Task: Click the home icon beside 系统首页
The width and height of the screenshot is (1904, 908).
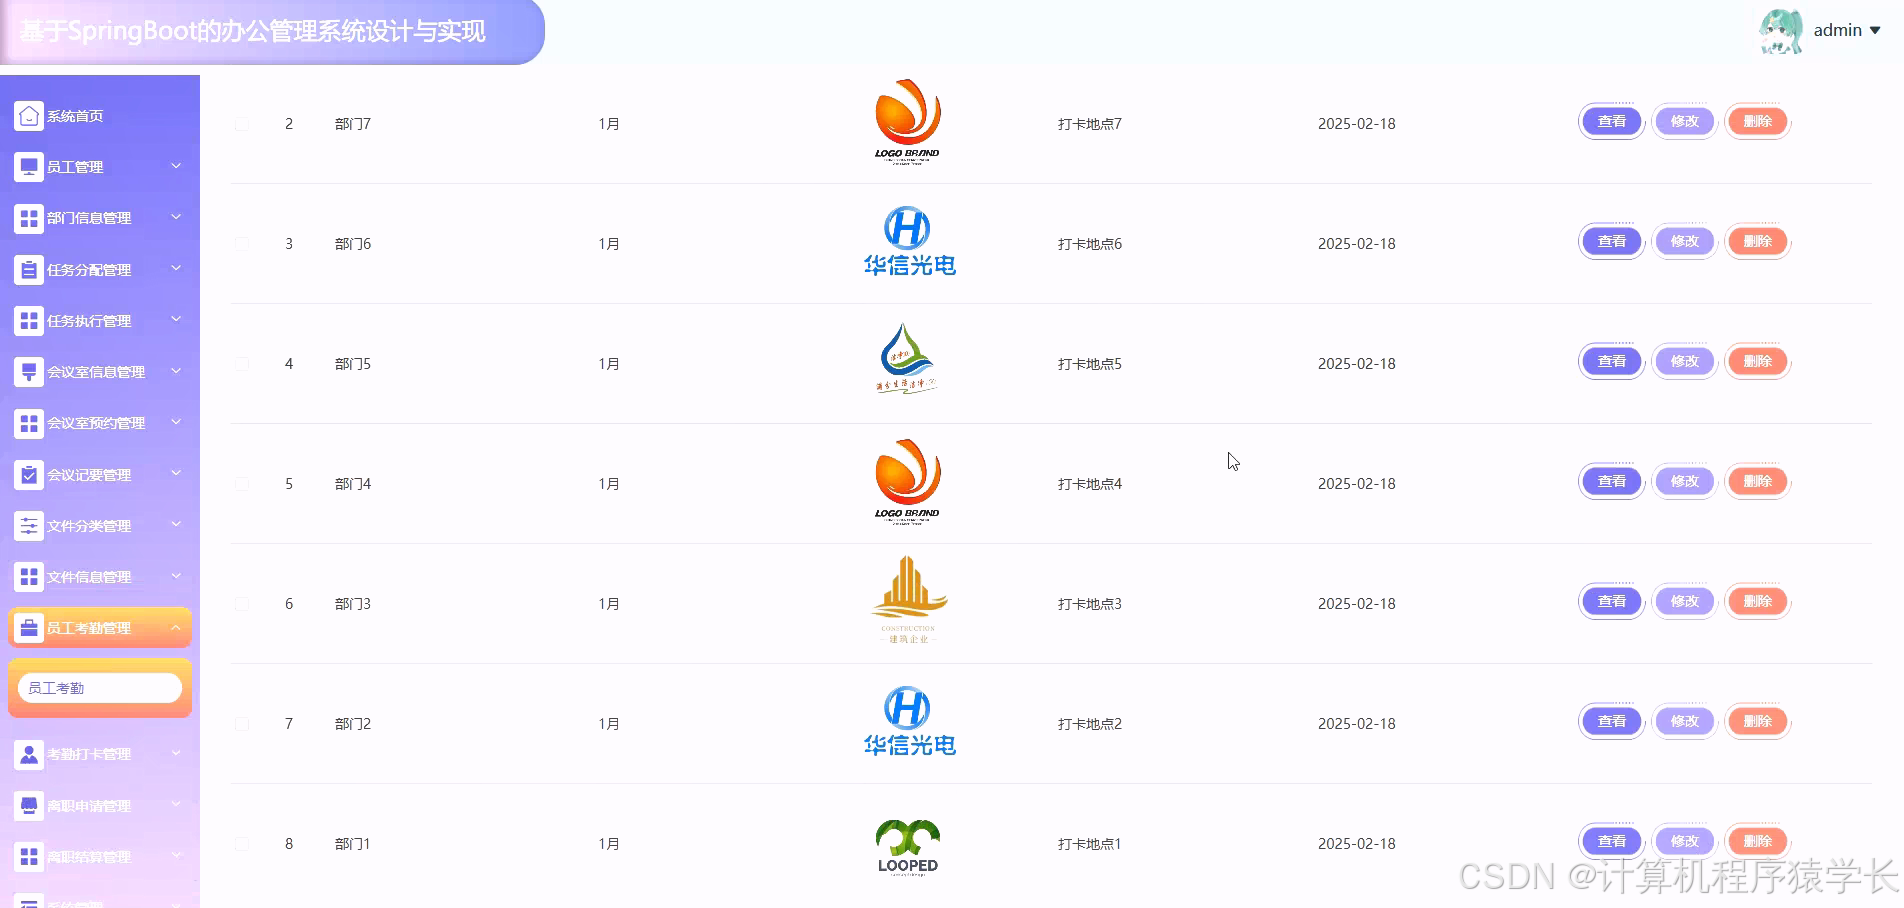Action: point(29,116)
